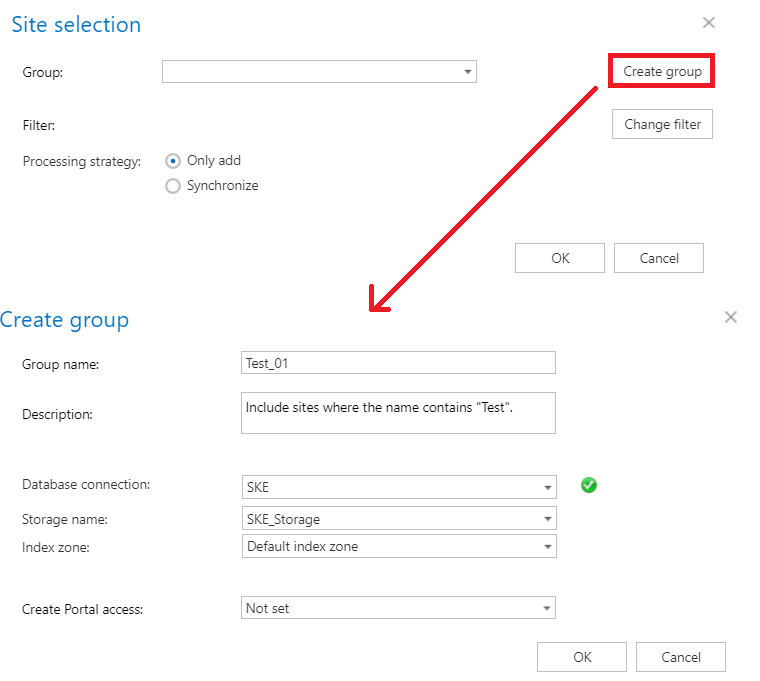Image resolution: width=760 pixels, height=681 pixels.
Task: Open the Group dropdown
Action: coord(467,72)
